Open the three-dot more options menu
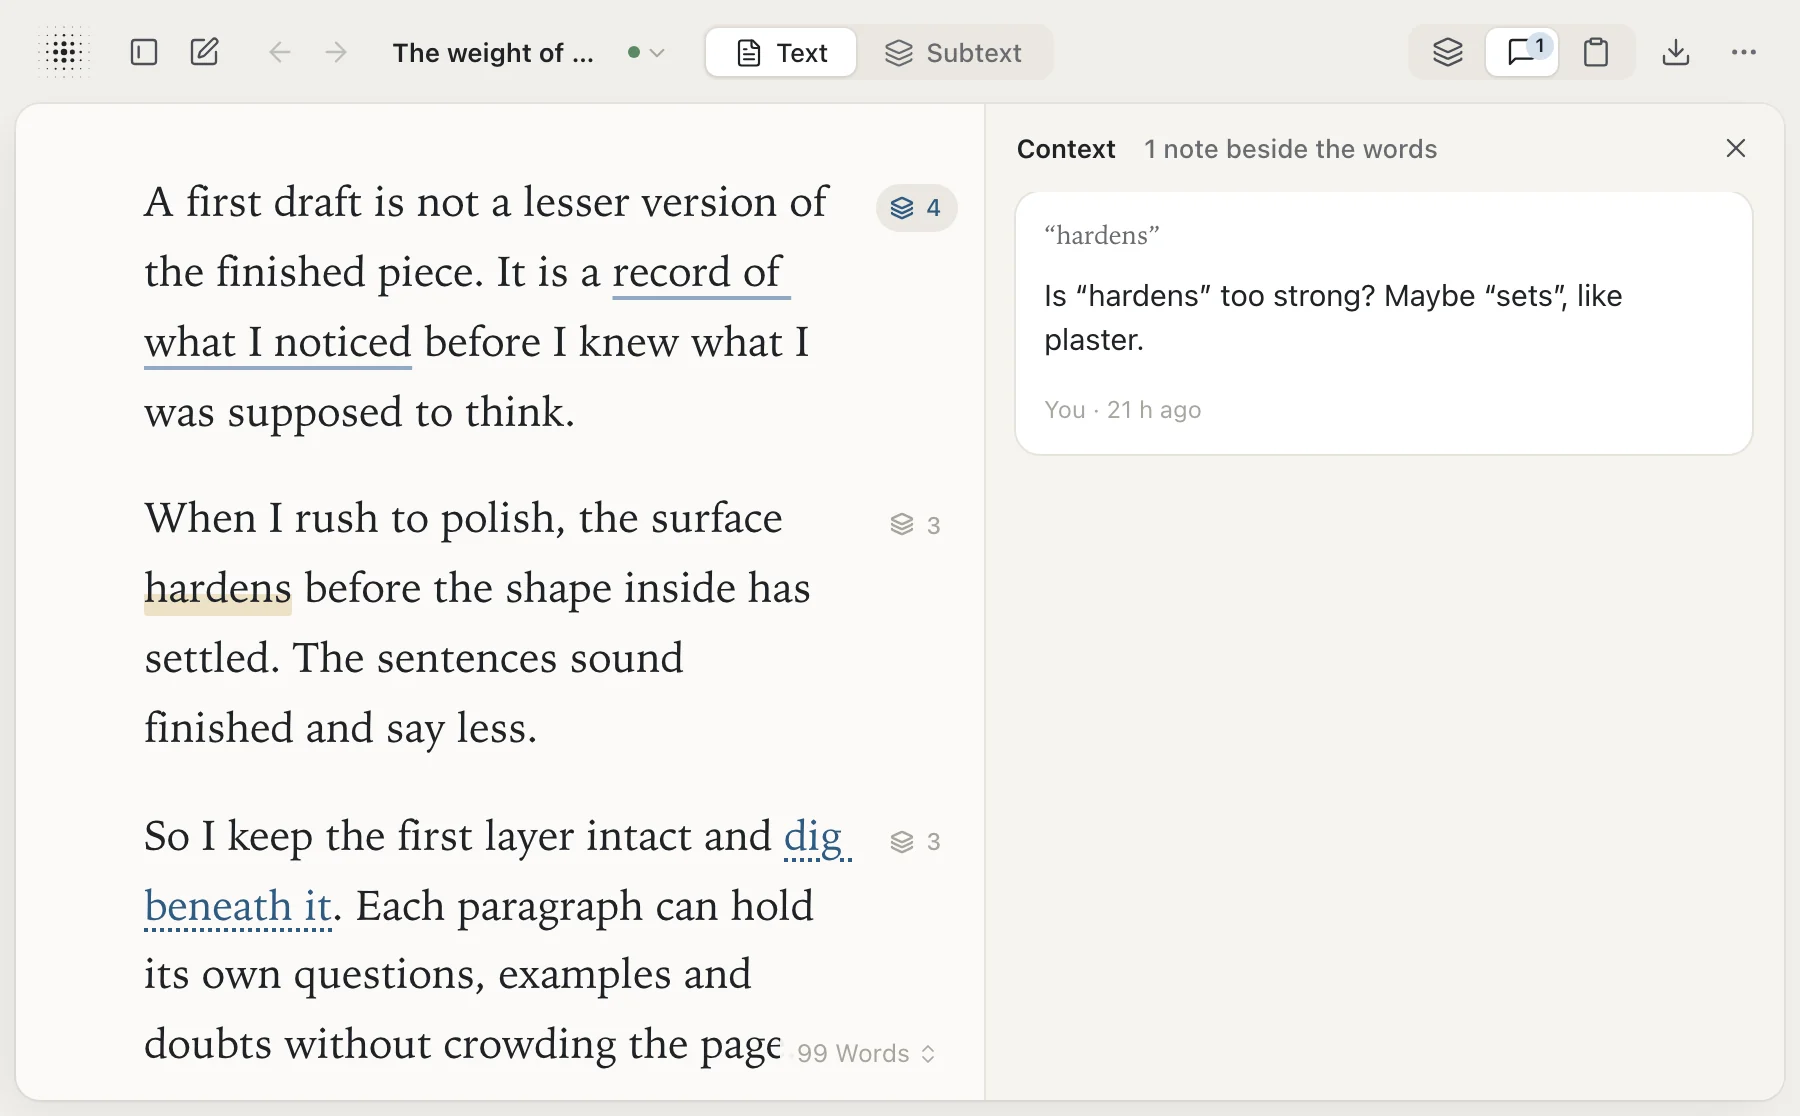The width and height of the screenshot is (1800, 1116). click(1744, 52)
